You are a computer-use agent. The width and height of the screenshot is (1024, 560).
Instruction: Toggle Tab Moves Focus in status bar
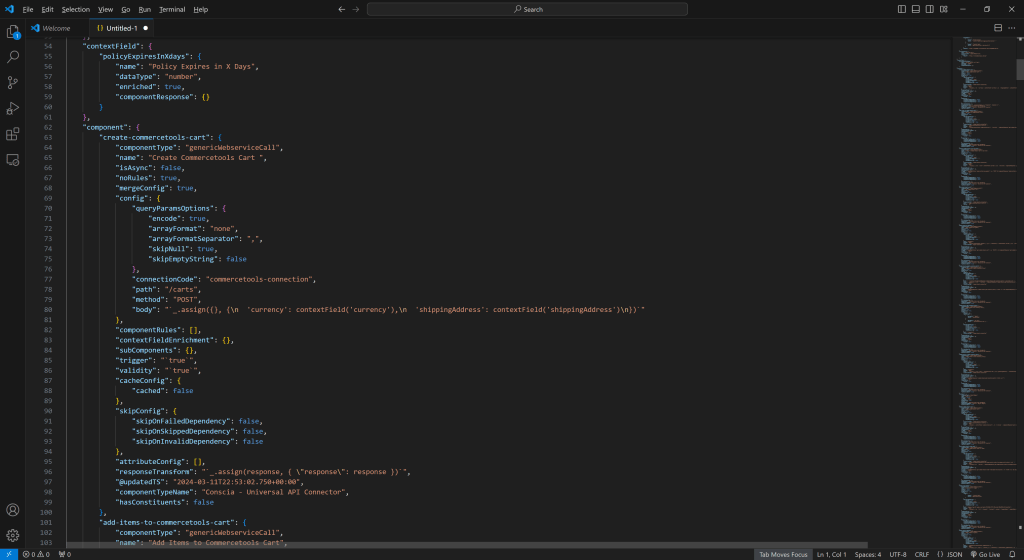coord(783,554)
